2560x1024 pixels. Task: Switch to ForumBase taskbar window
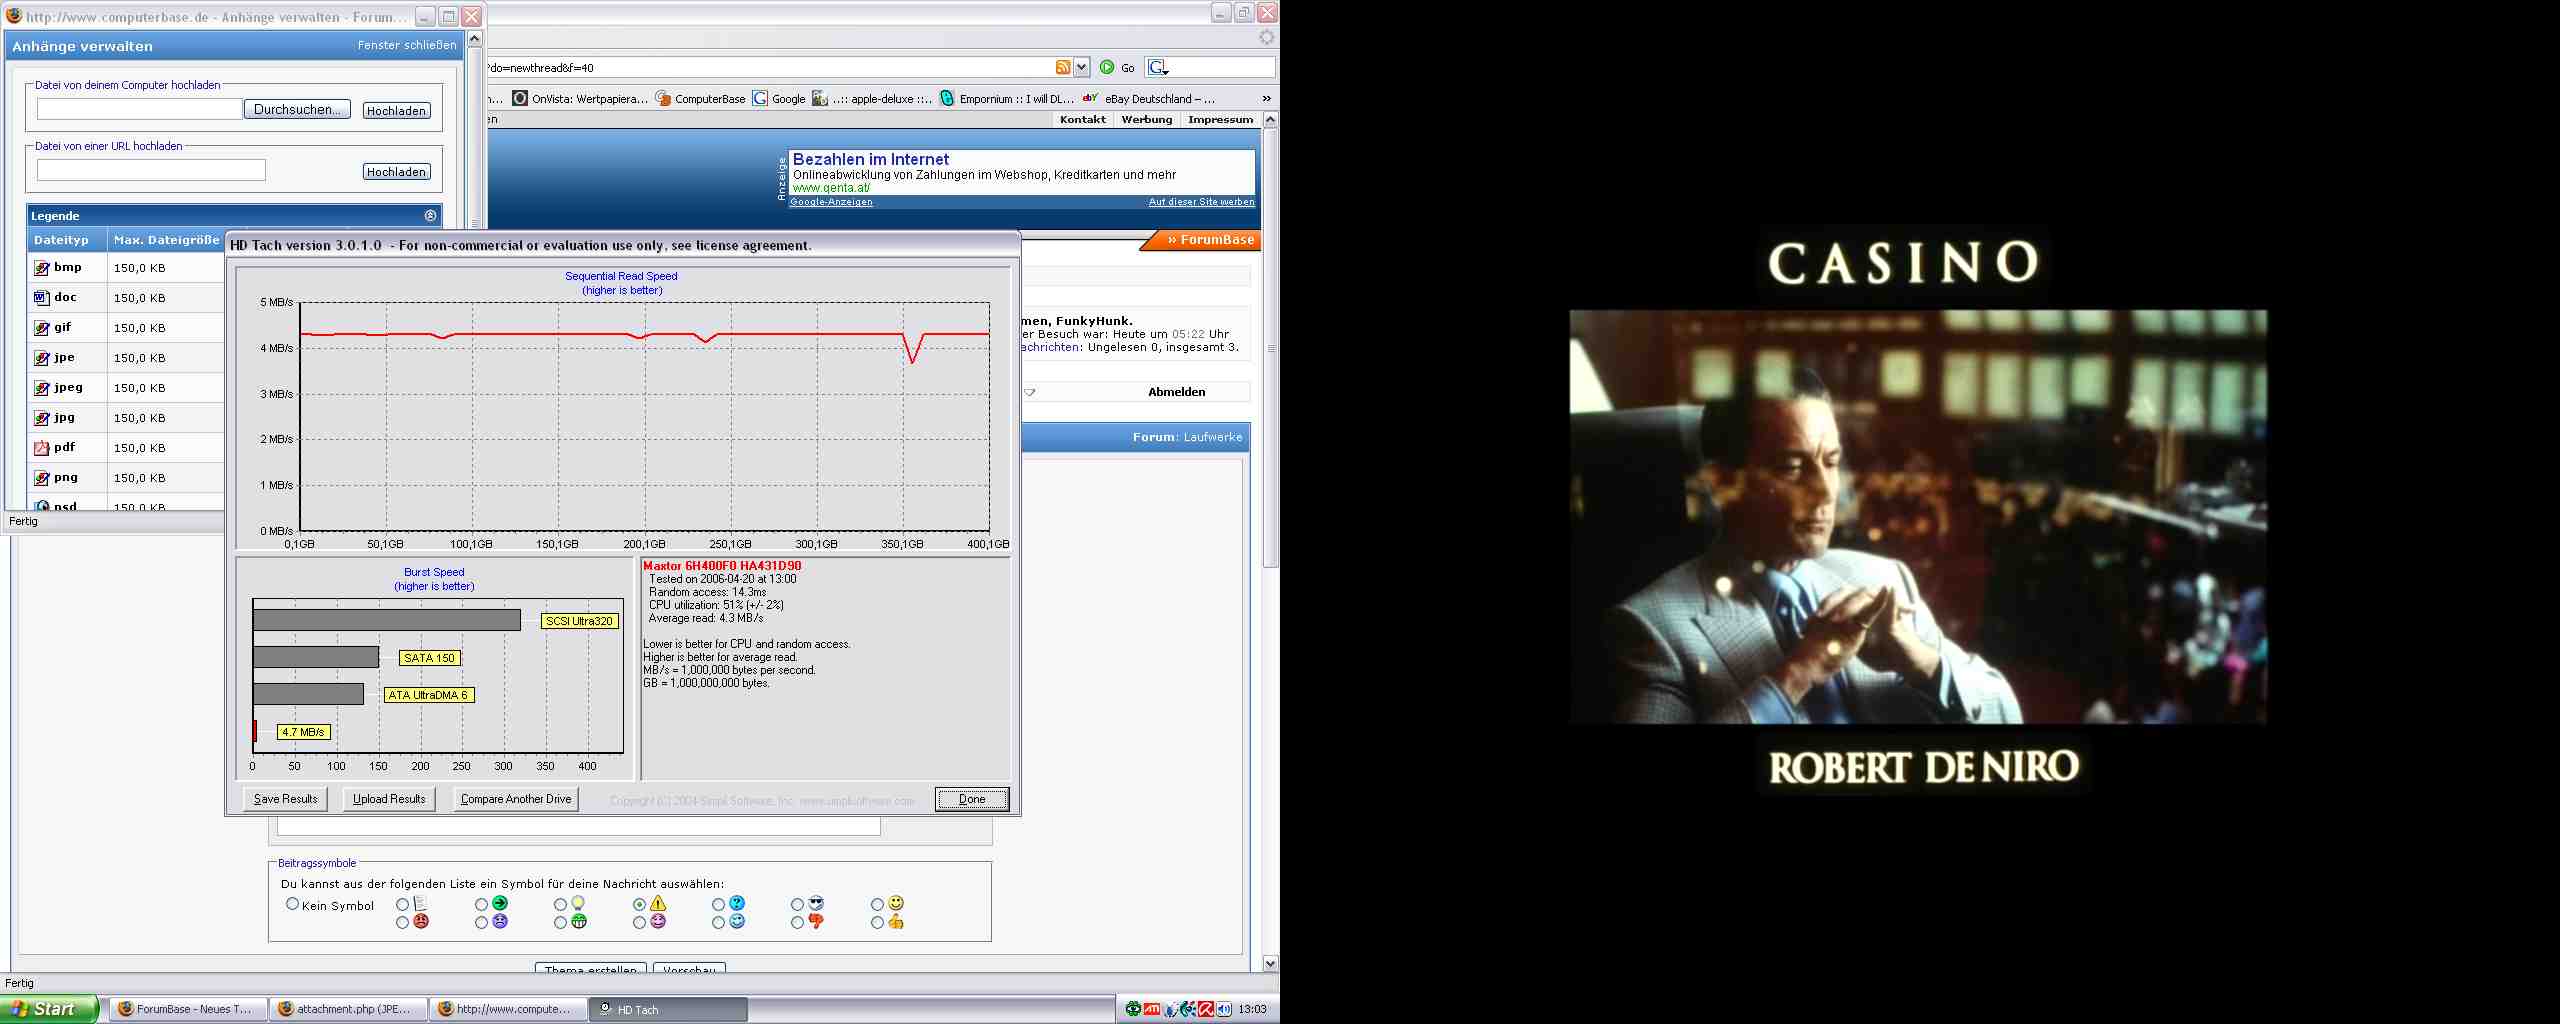pyautogui.click(x=189, y=1009)
